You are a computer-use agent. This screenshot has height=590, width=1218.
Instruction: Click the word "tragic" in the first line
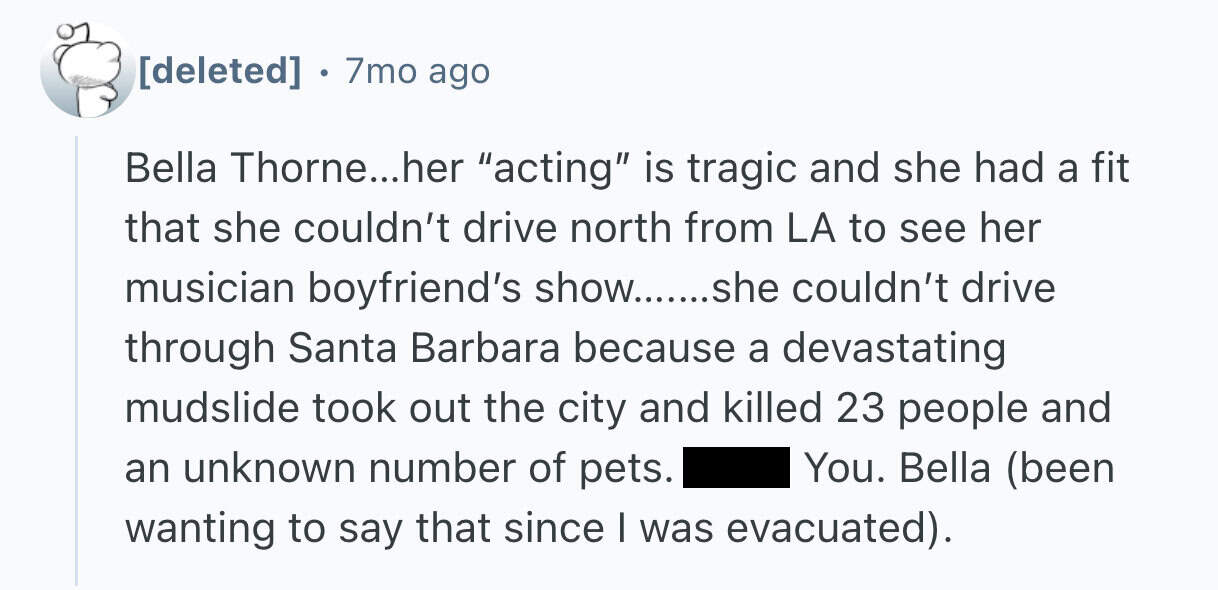[x=729, y=169]
